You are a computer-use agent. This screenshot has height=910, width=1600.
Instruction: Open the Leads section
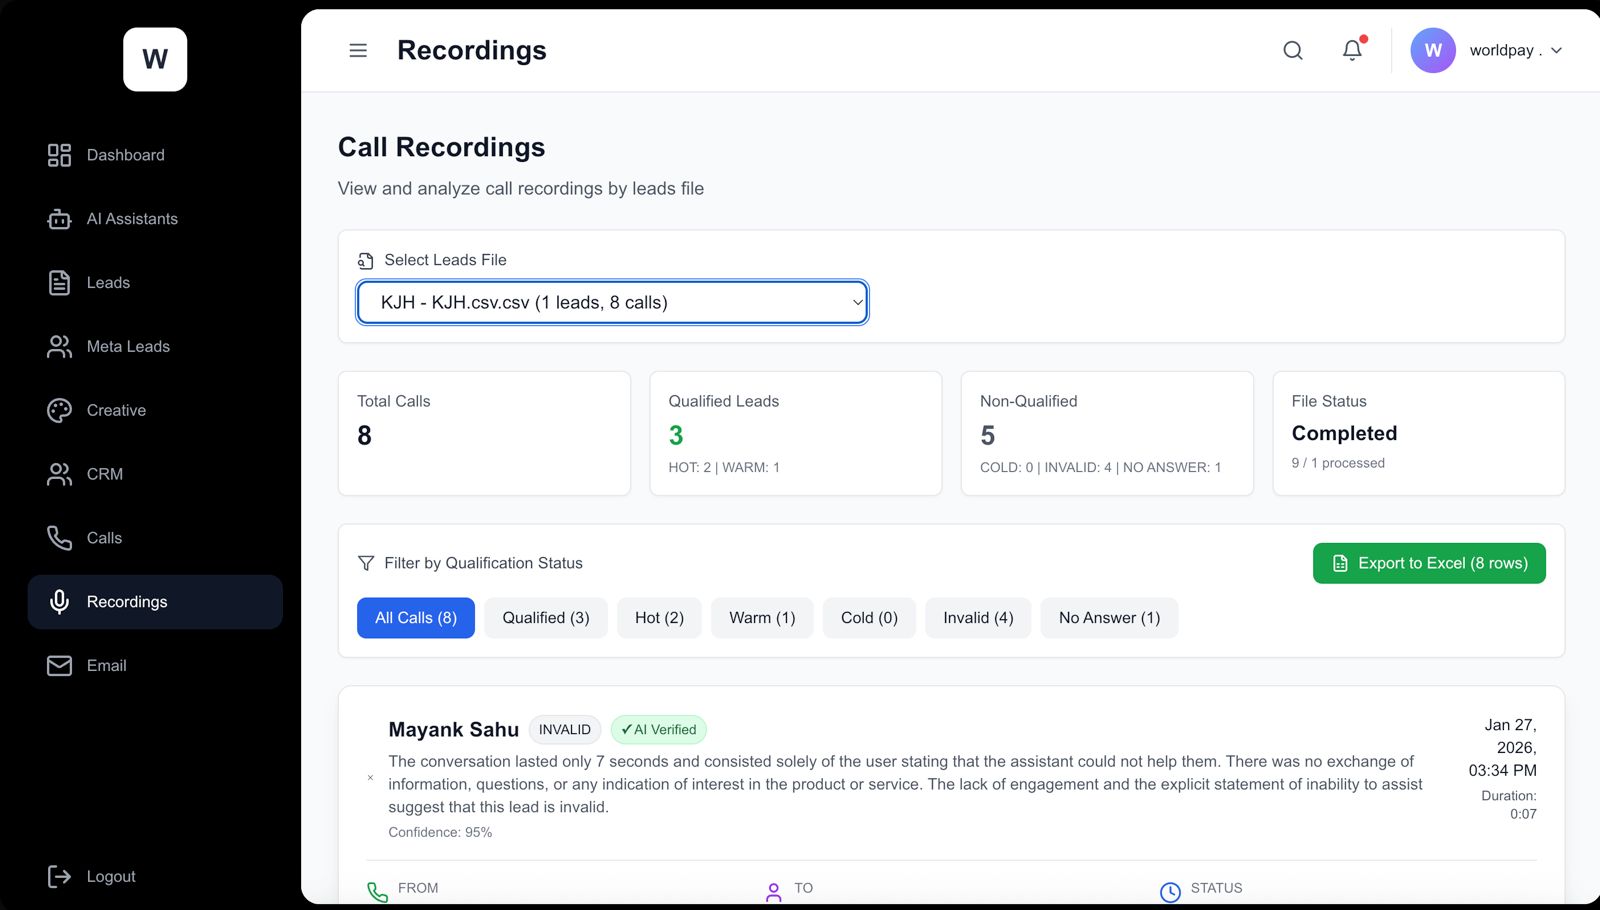107,282
